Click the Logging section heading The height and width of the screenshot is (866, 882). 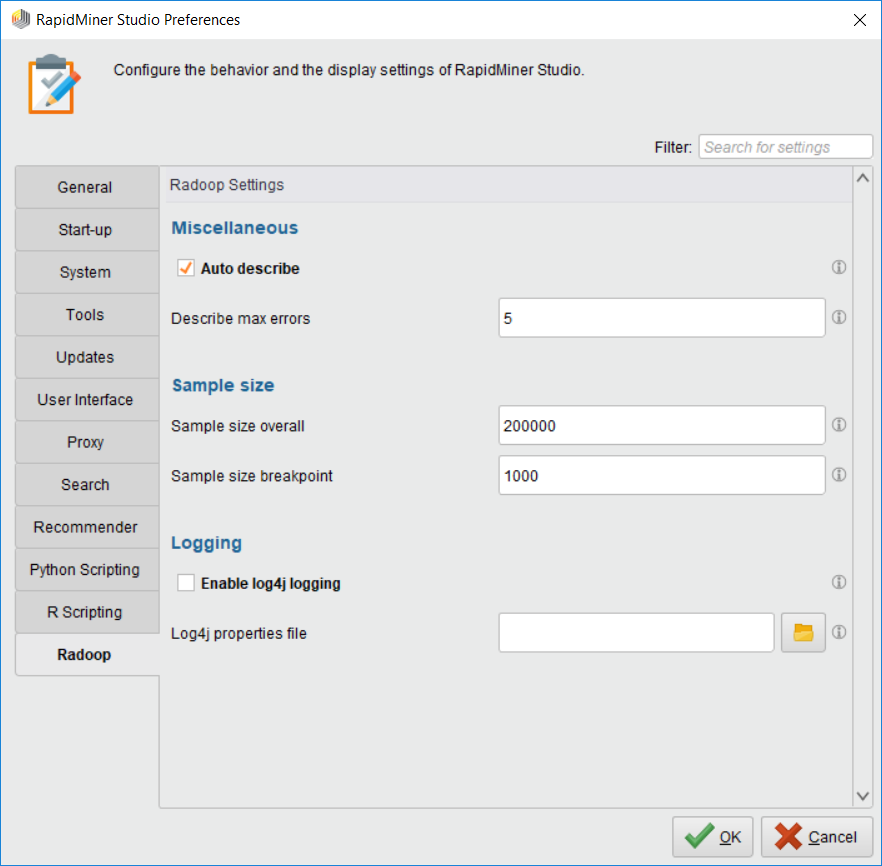click(x=206, y=543)
